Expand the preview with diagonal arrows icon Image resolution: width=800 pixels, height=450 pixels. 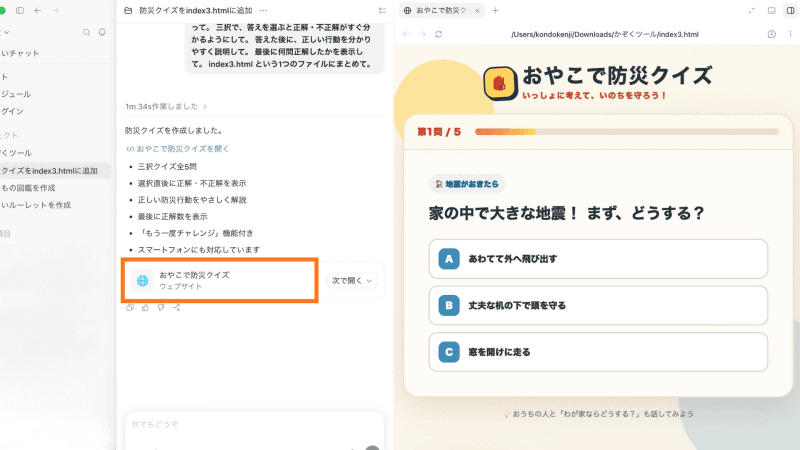[752, 10]
